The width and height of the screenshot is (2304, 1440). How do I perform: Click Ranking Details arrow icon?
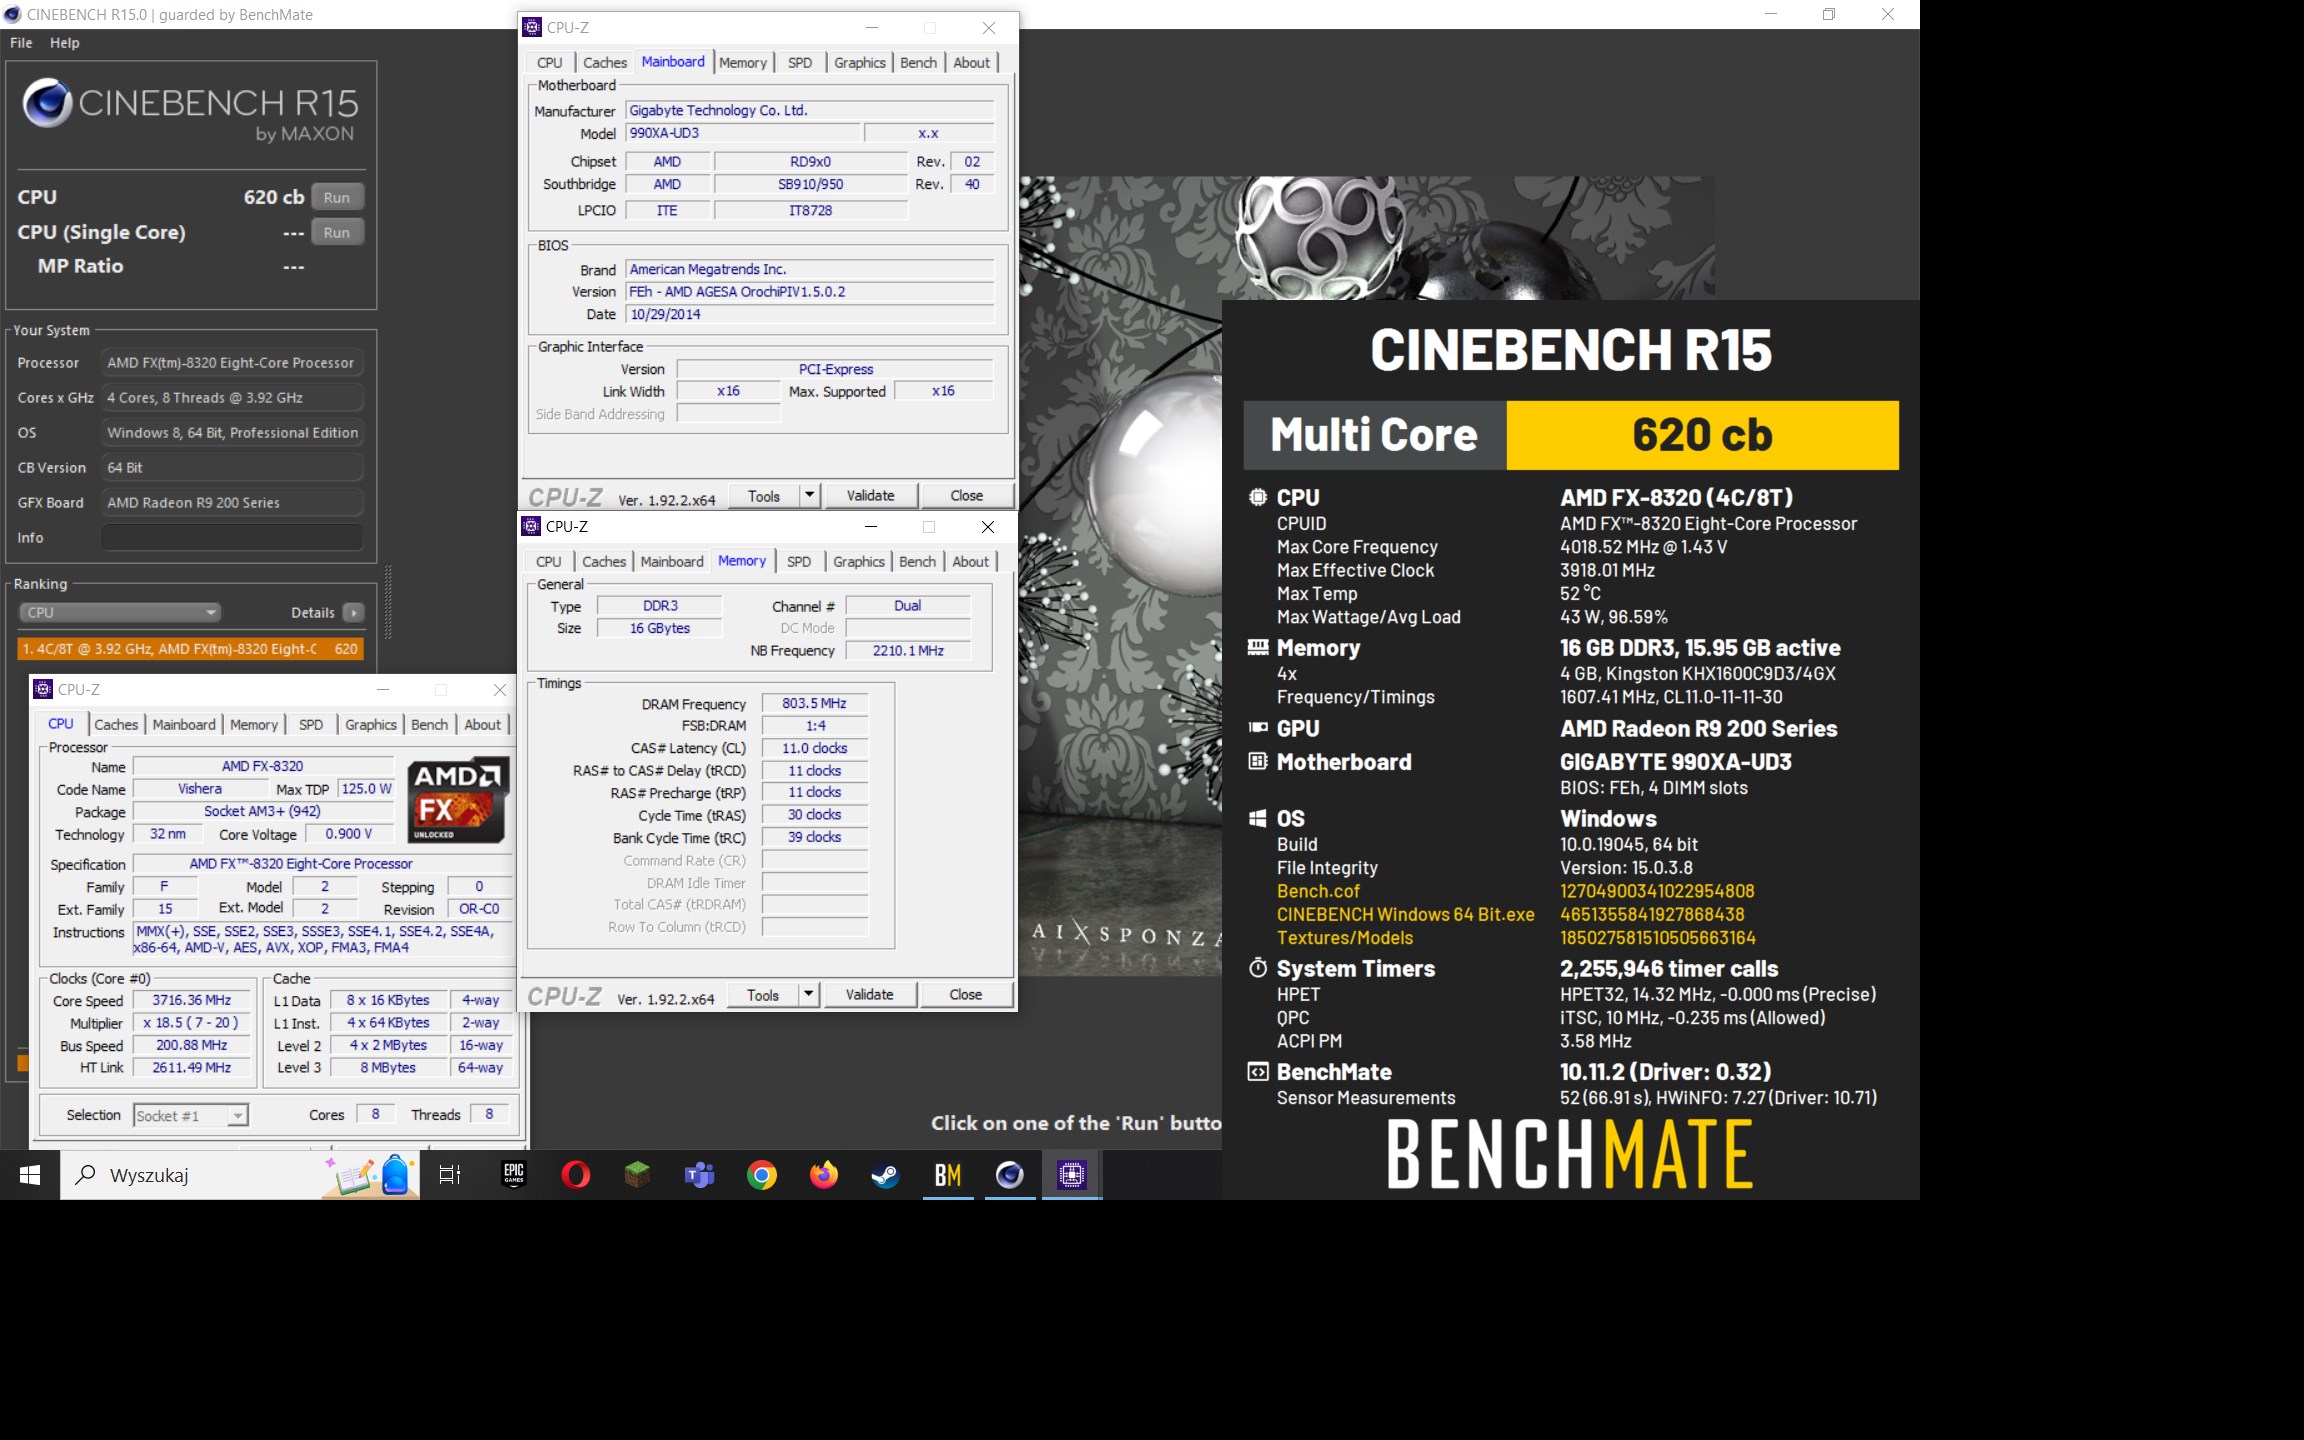pyautogui.click(x=354, y=612)
